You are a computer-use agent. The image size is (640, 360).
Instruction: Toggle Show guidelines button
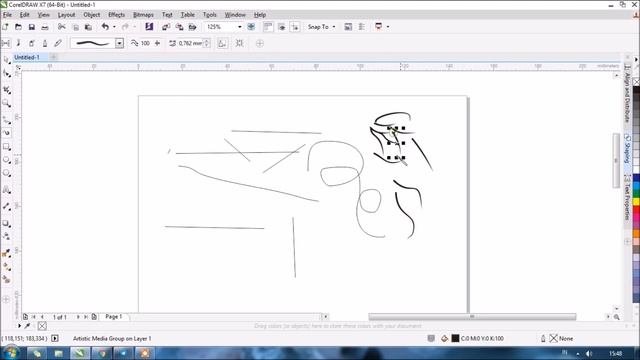[295, 27]
